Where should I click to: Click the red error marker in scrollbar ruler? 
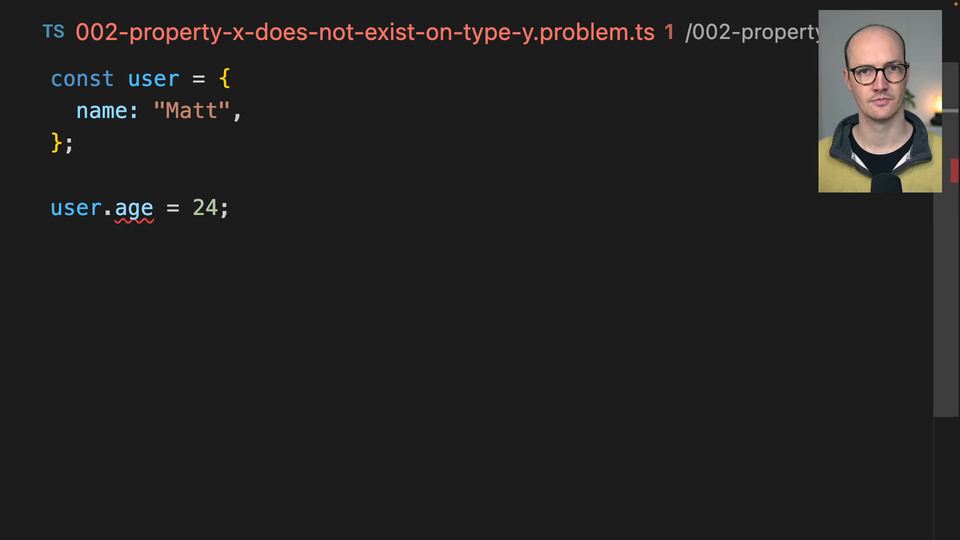pos(954,170)
